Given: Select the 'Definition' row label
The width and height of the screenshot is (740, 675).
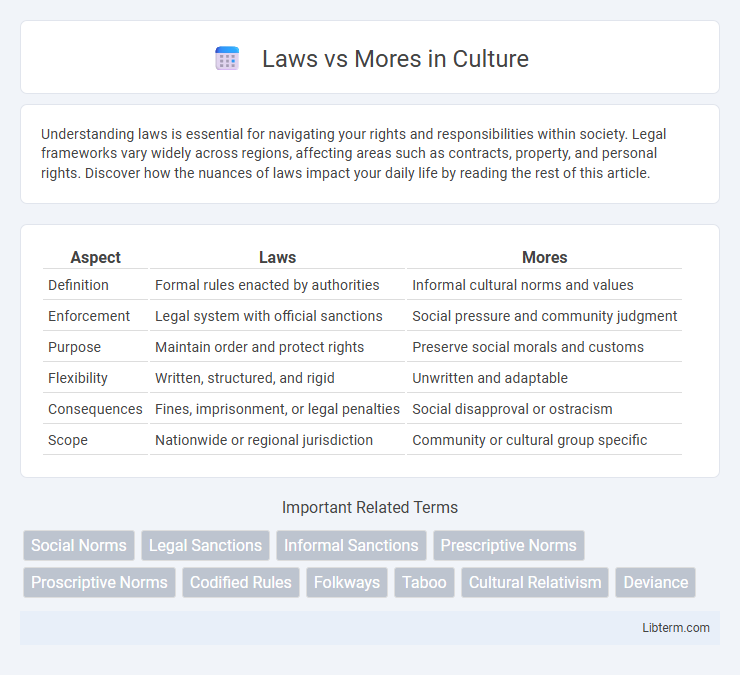Looking at the screenshot, I should pyautogui.click(x=78, y=285).
